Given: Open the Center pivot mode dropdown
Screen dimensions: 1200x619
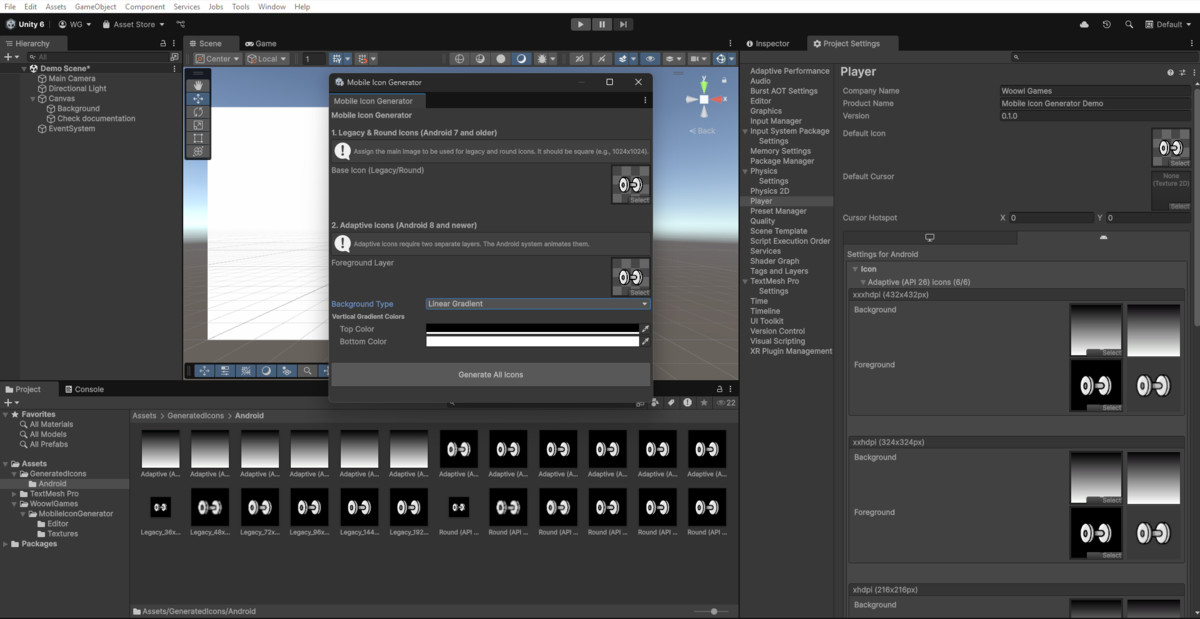Looking at the screenshot, I should coord(216,59).
